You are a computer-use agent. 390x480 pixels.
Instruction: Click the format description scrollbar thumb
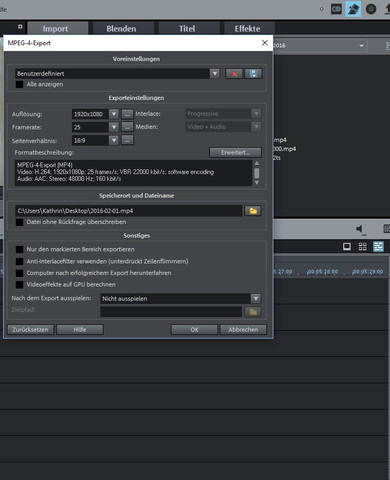tap(257, 173)
